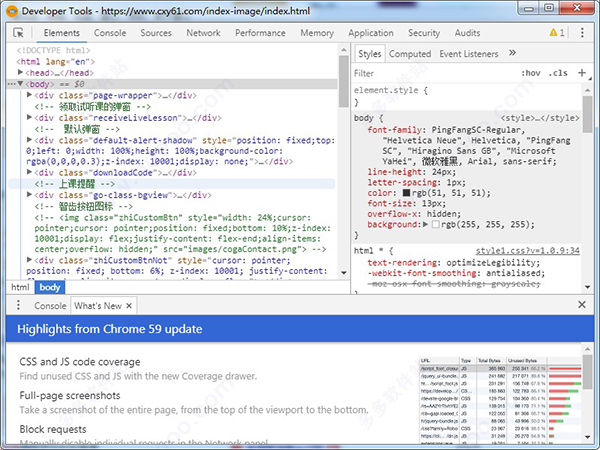The image size is (600, 450).
Task: Click the styles Filter input field
Action: click(x=432, y=73)
